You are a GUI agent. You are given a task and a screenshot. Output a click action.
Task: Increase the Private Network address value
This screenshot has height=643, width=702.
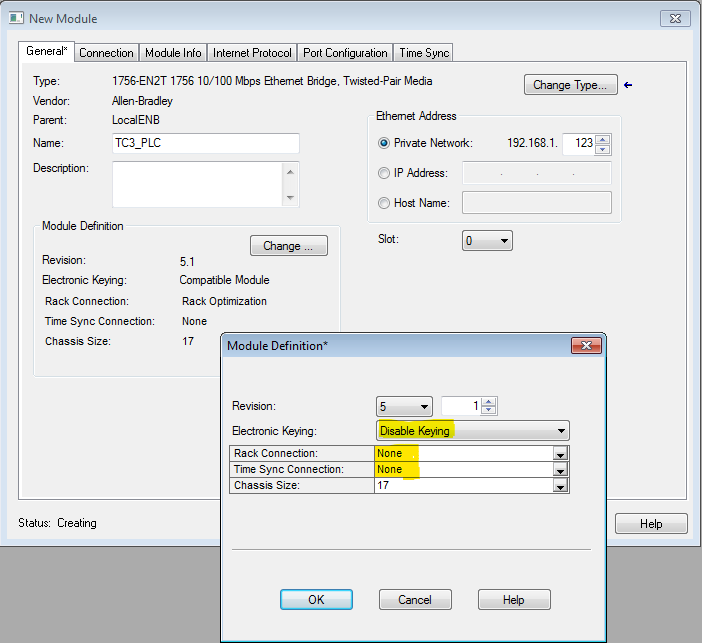pyautogui.click(x=603, y=140)
